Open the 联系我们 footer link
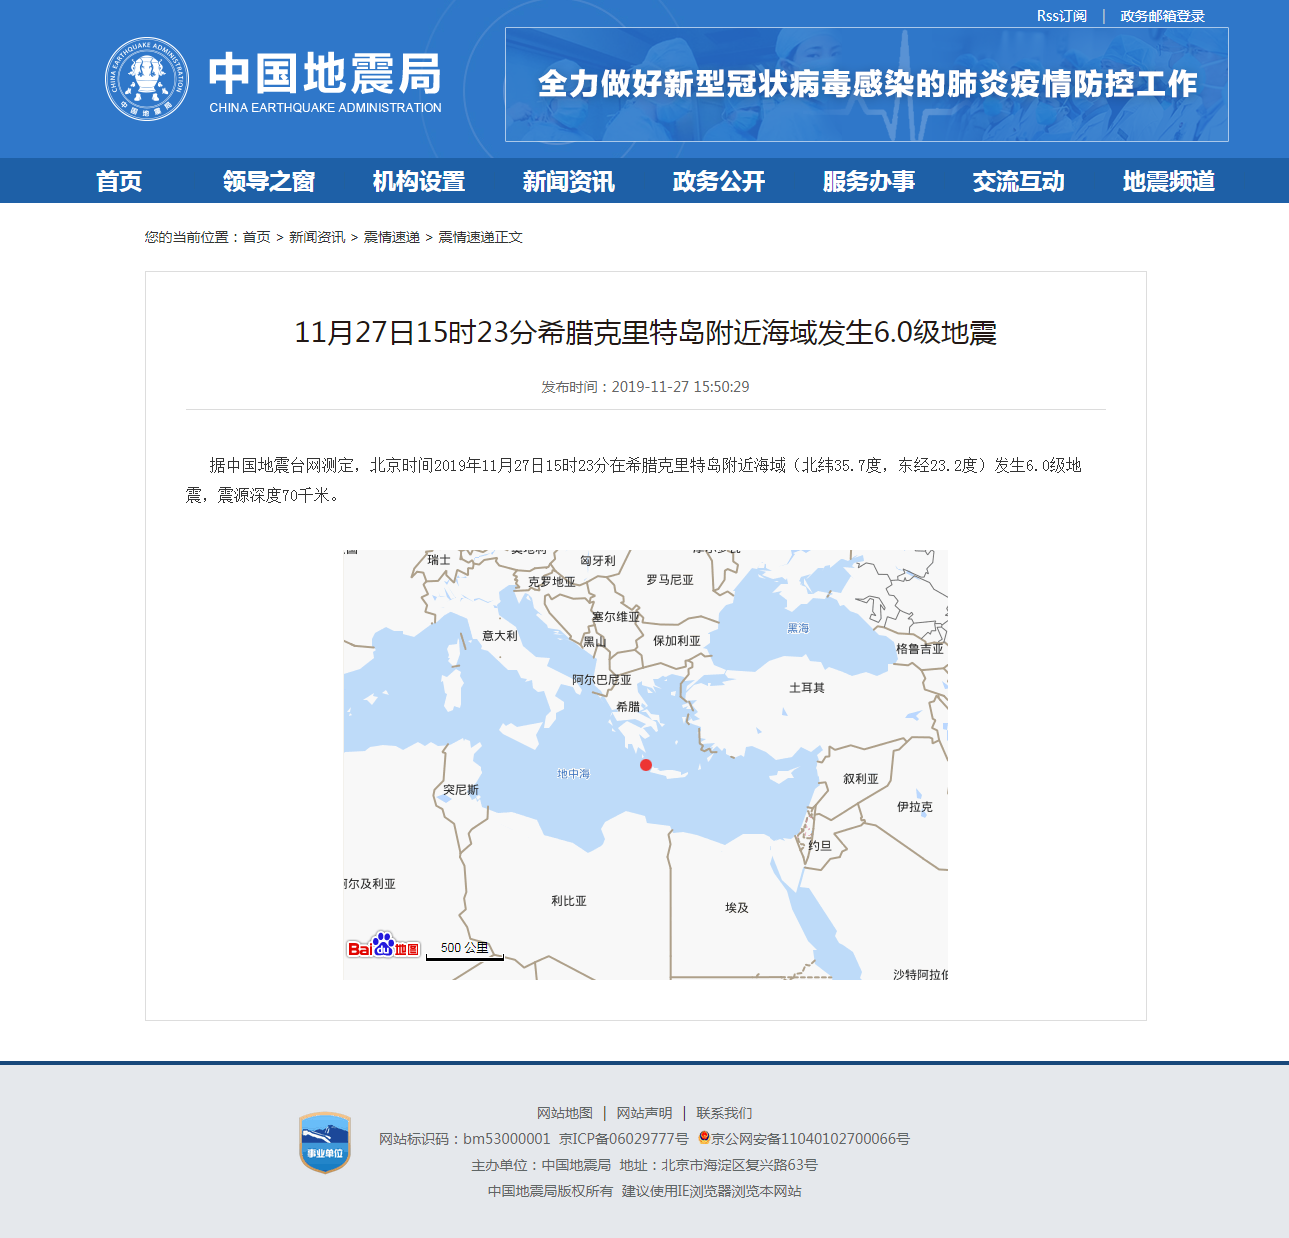1289x1238 pixels. pyautogui.click(x=724, y=1113)
